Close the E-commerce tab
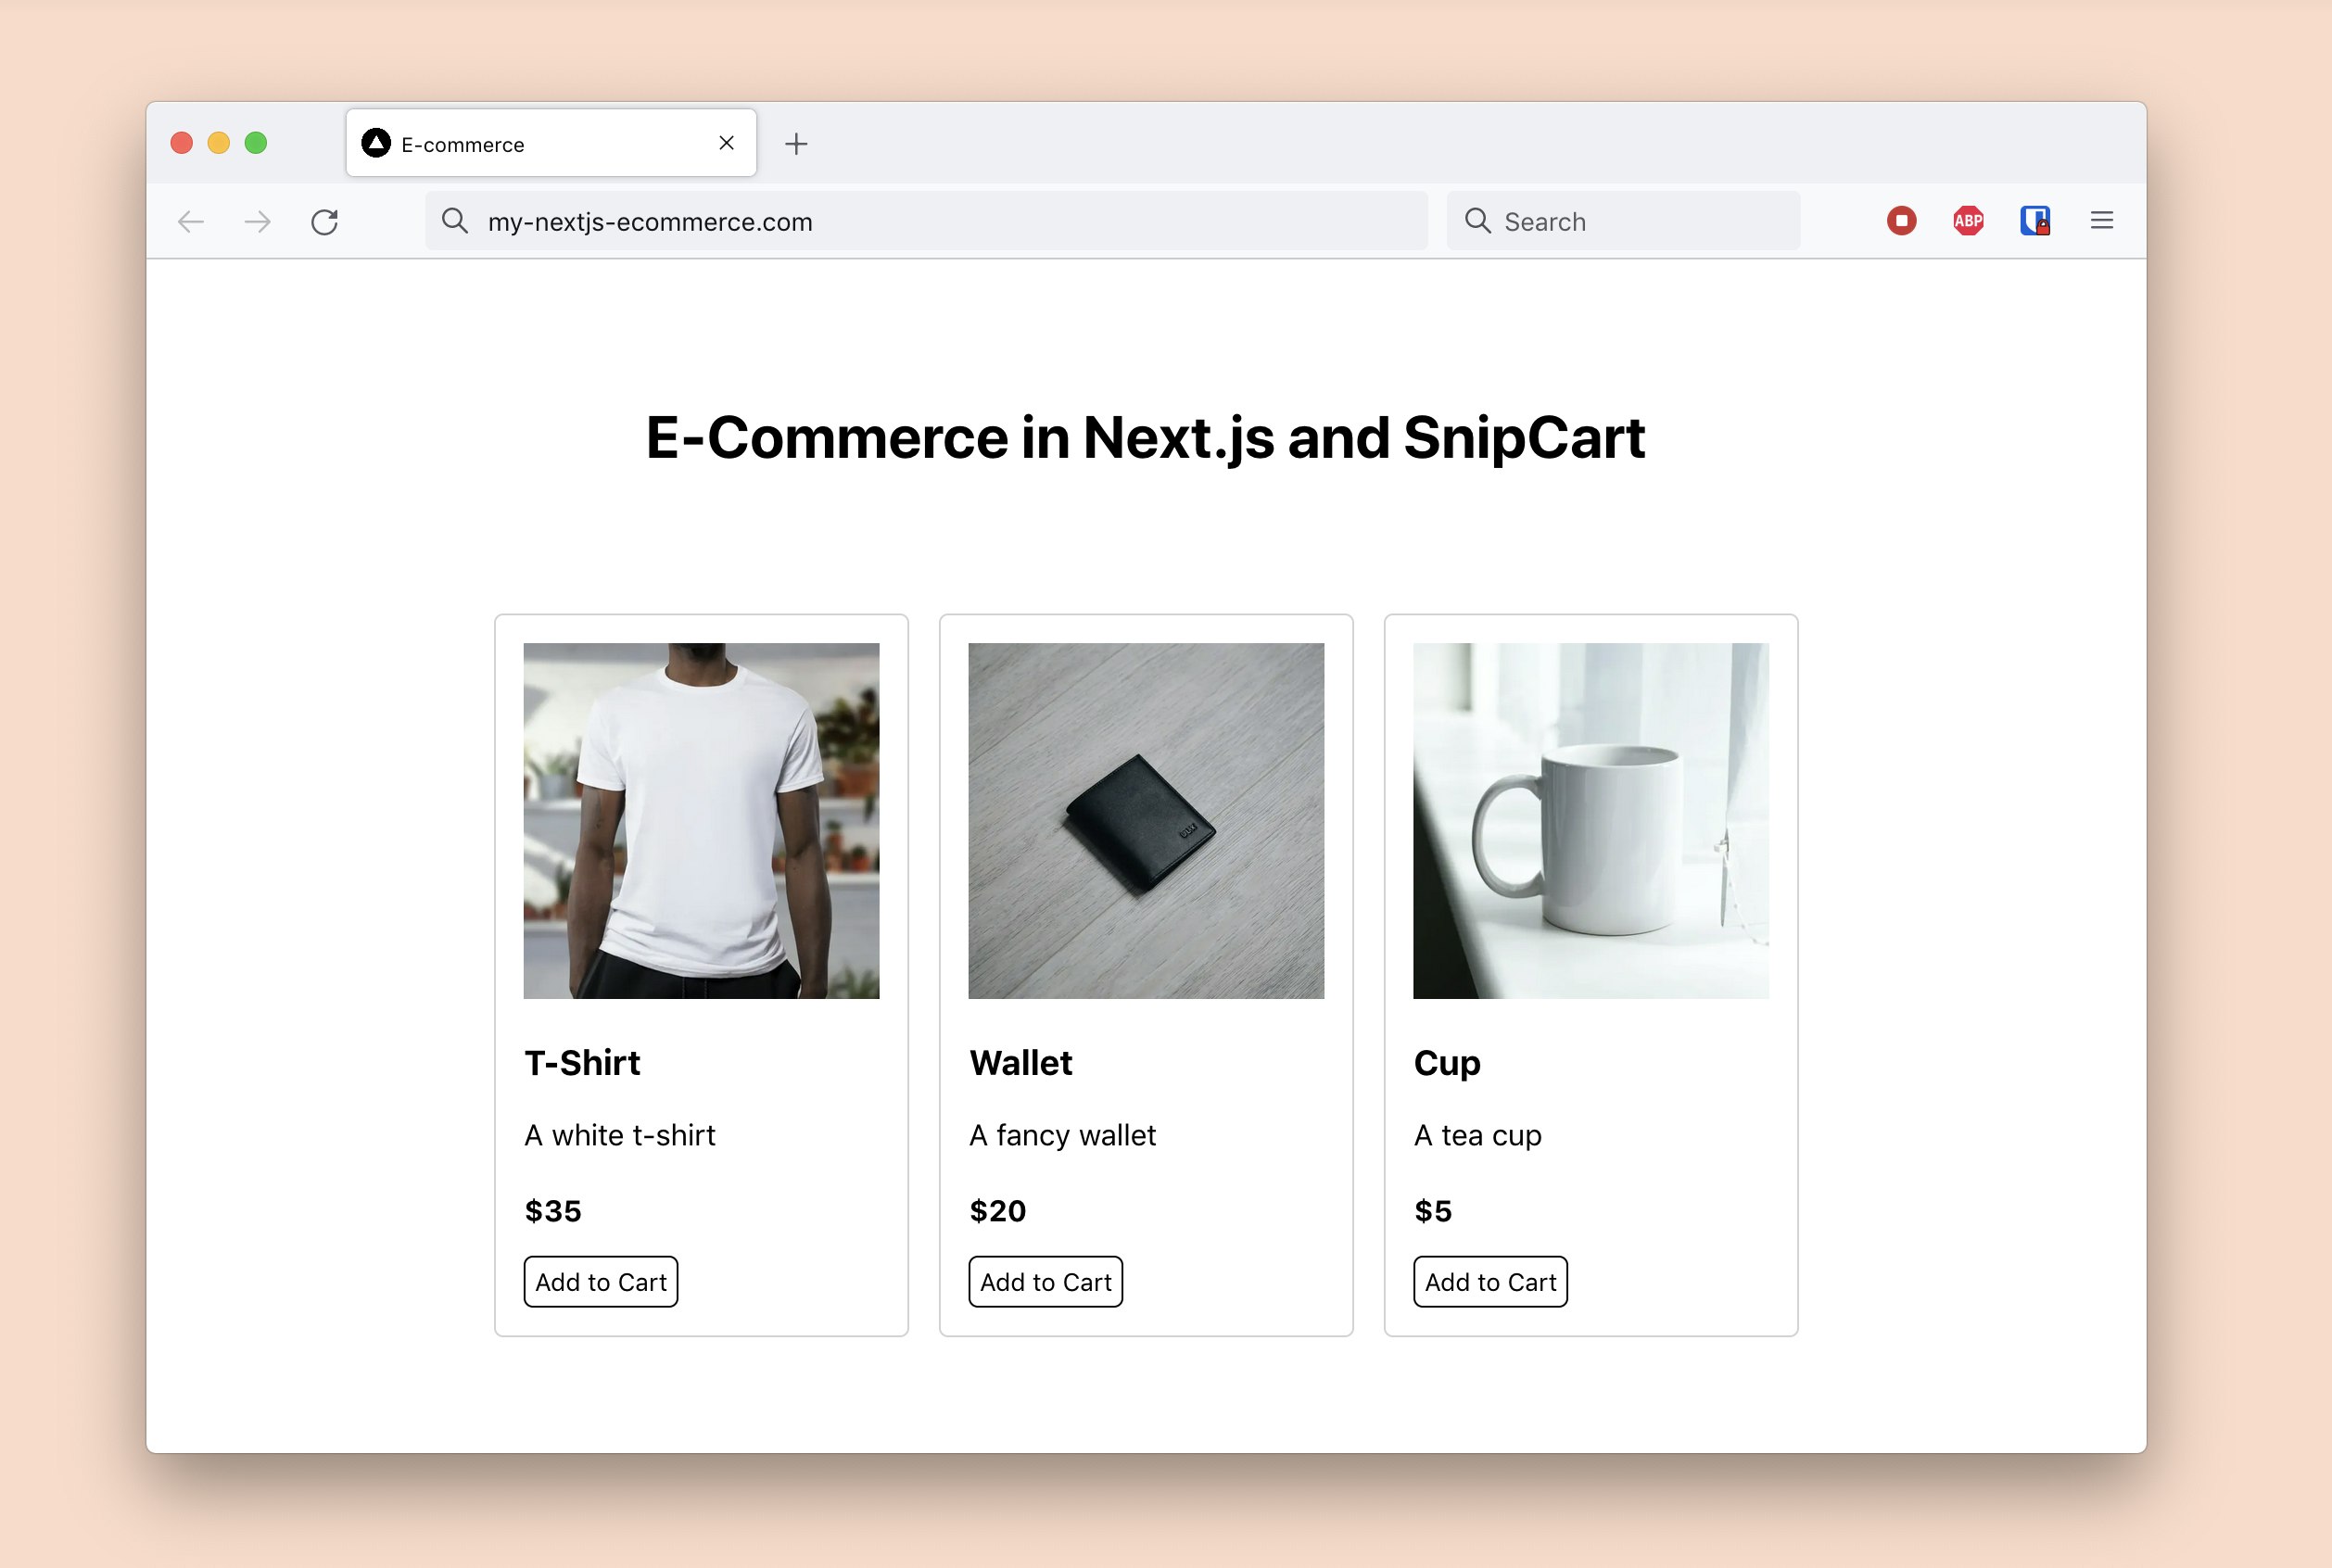Viewport: 2332px width, 1568px height. tap(726, 143)
